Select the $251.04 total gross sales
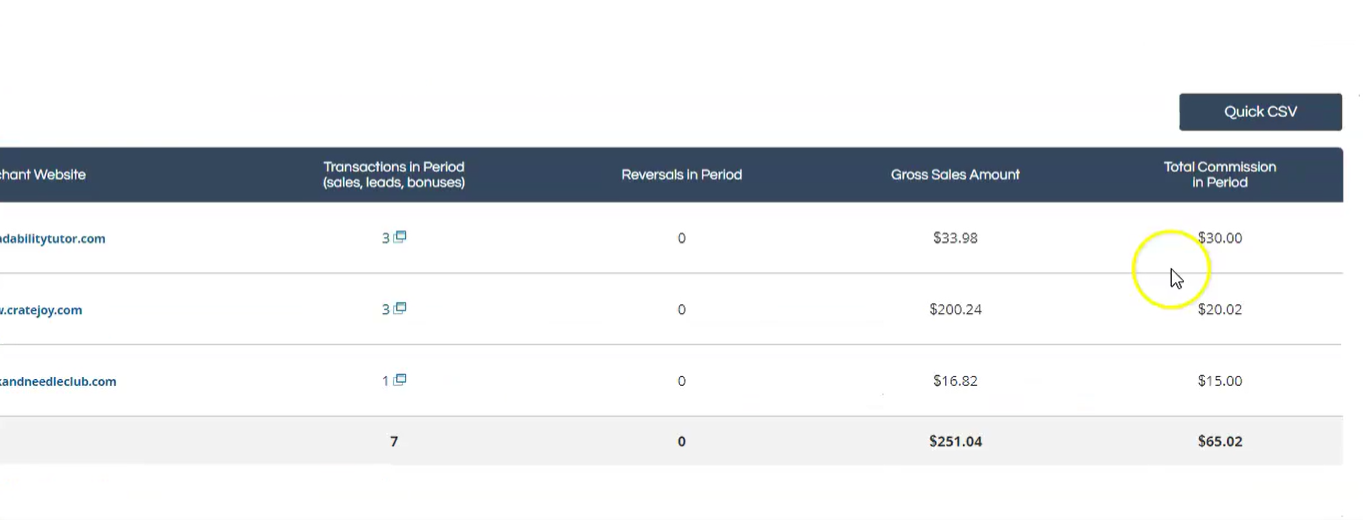The image size is (1363, 520). 955,441
